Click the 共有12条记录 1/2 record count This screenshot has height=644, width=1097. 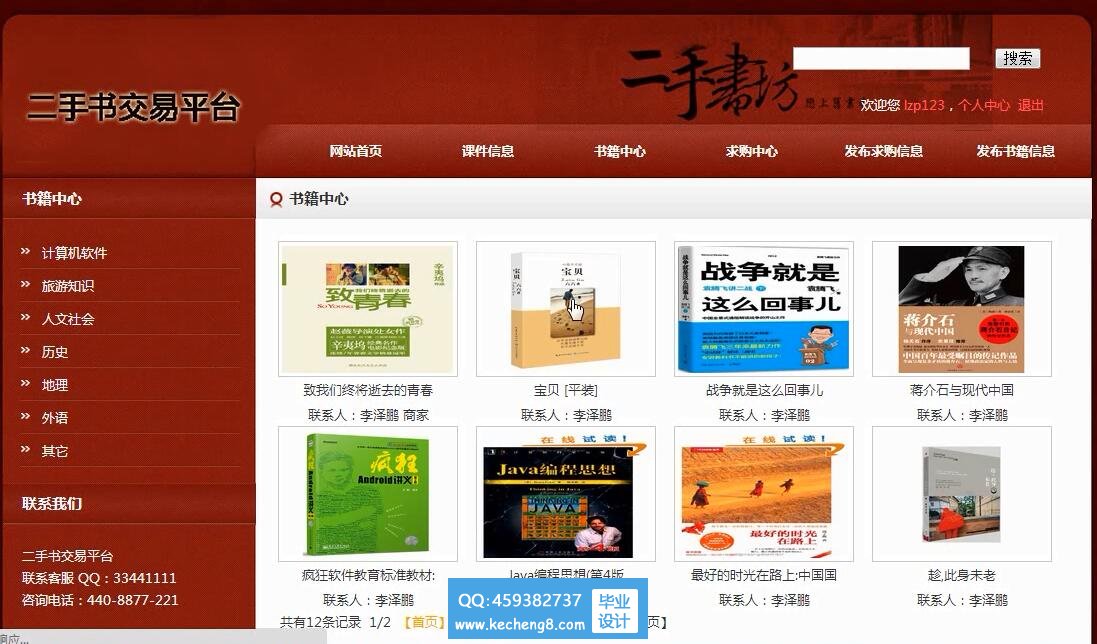pyautogui.click(x=335, y=622)
